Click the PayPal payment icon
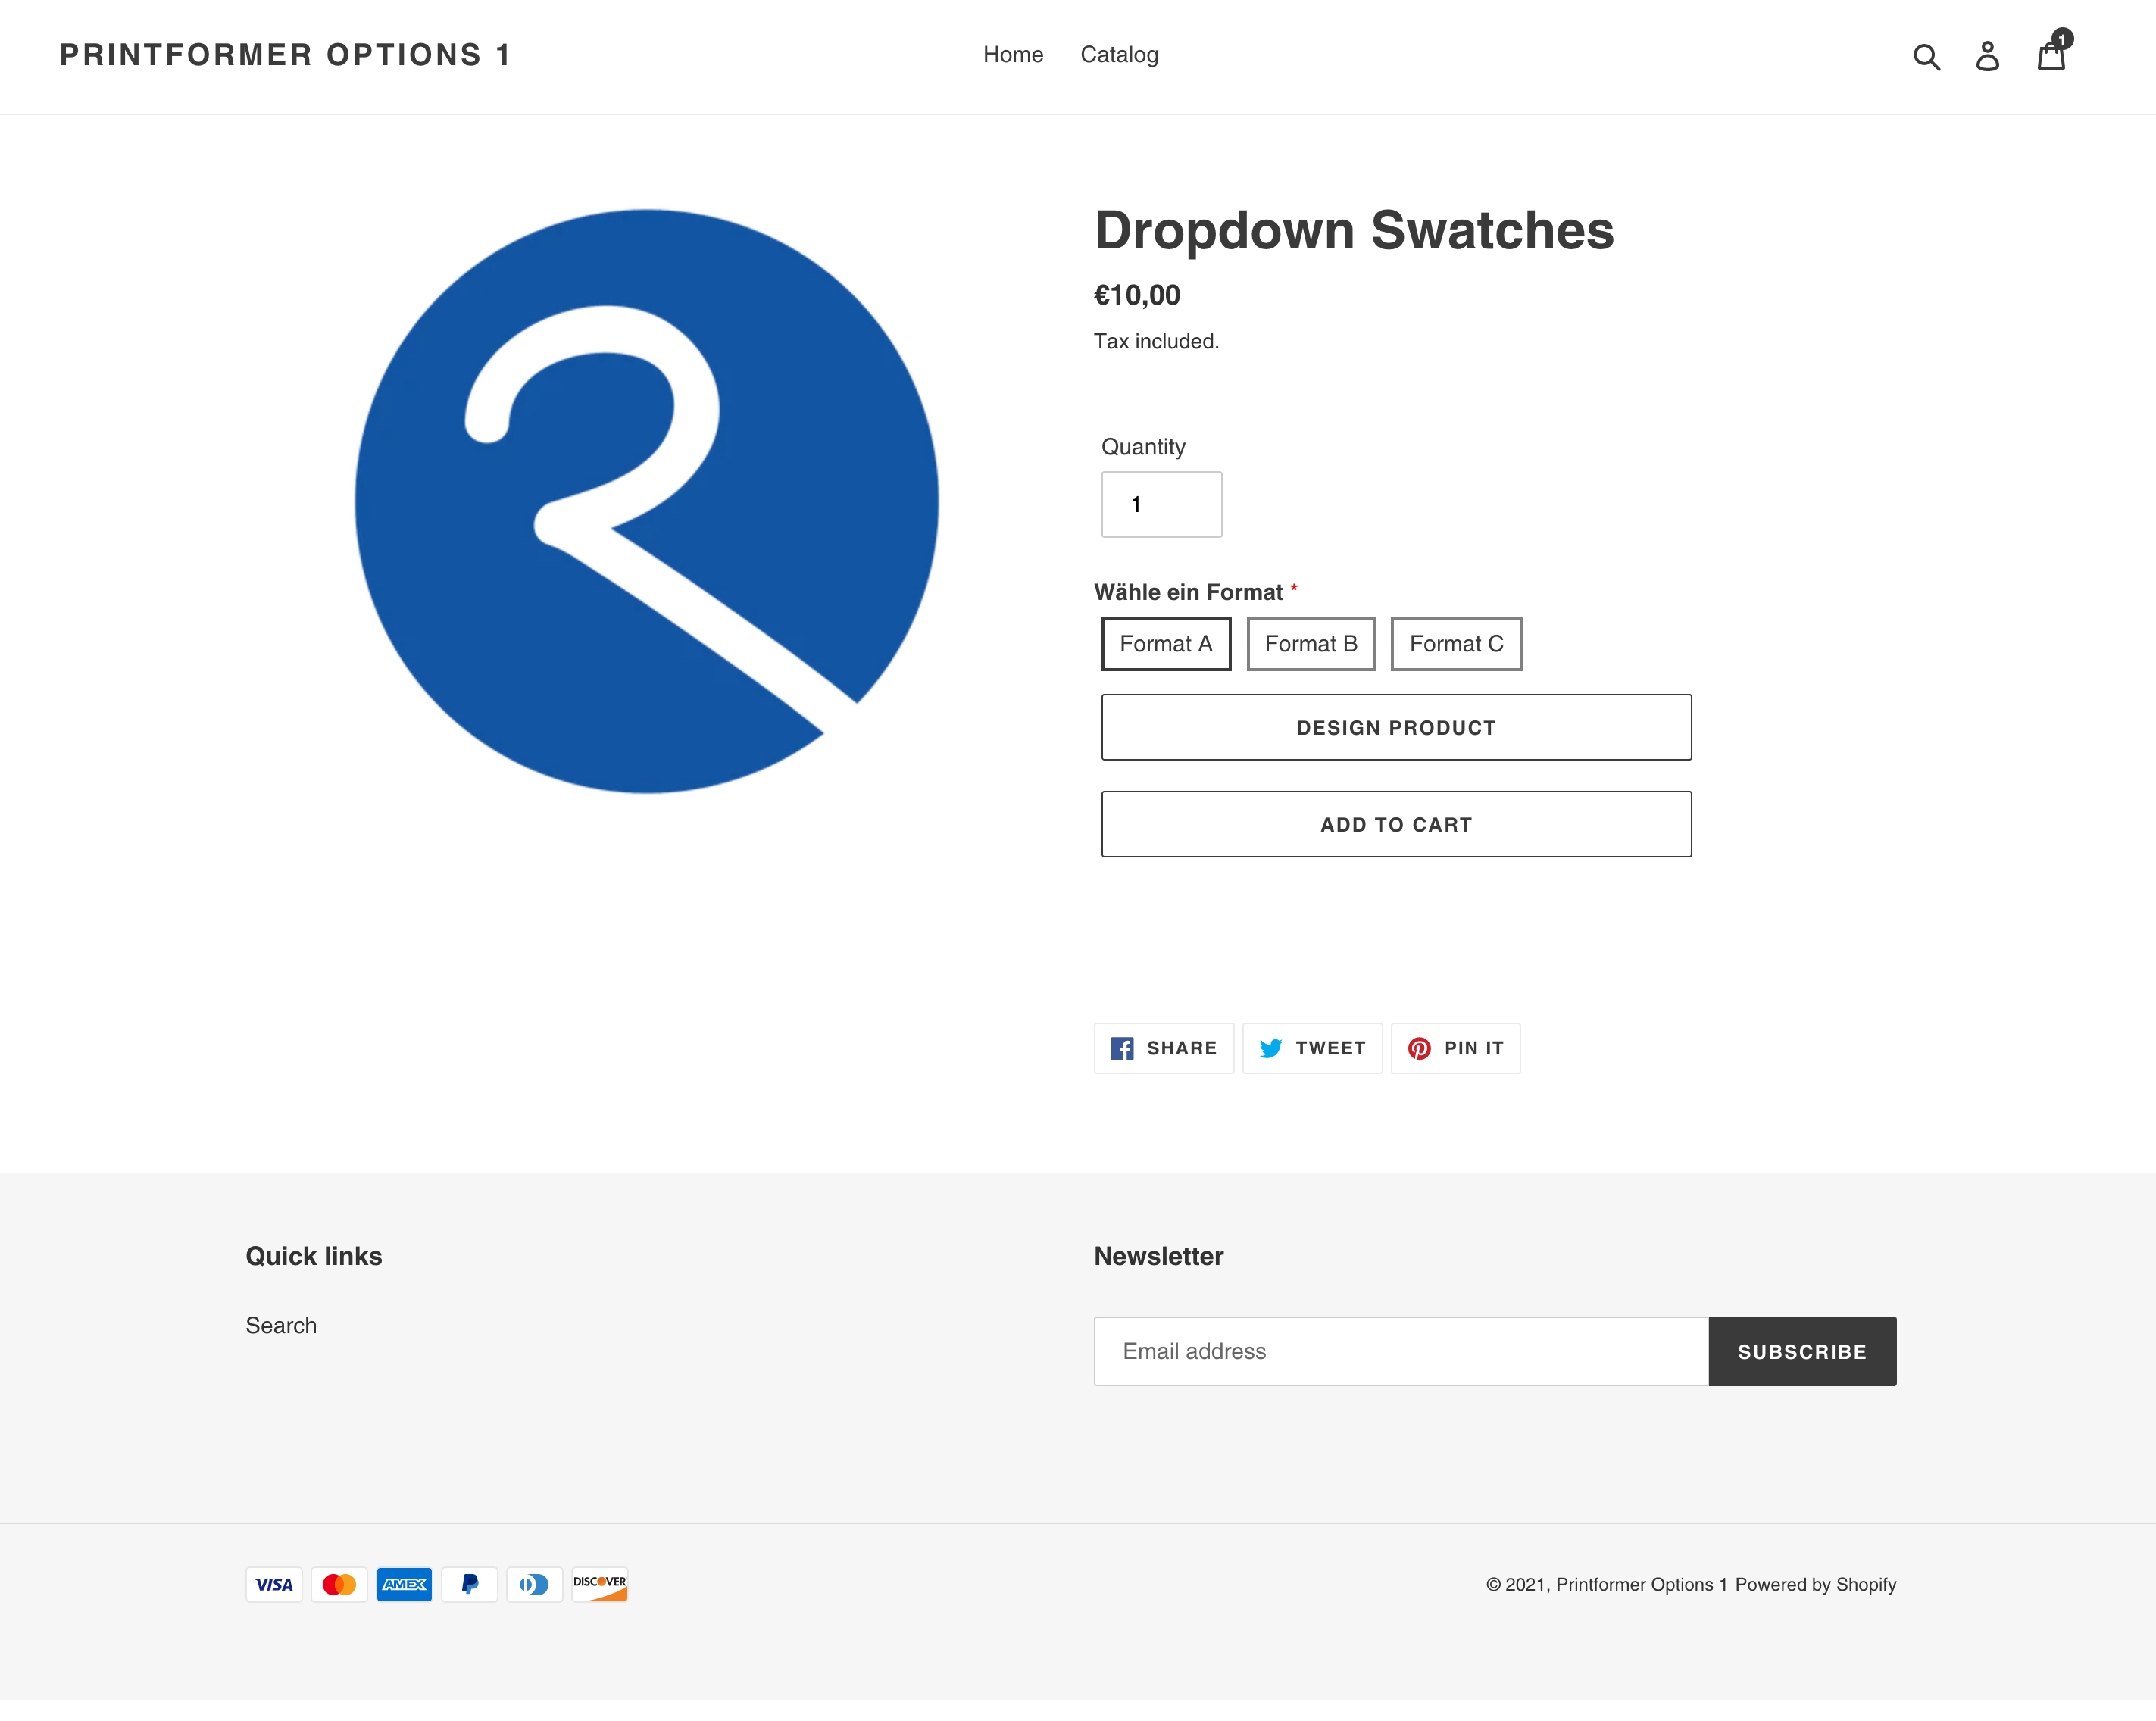This screenshot has height=1721, width=2156. tap(469, 1584)
